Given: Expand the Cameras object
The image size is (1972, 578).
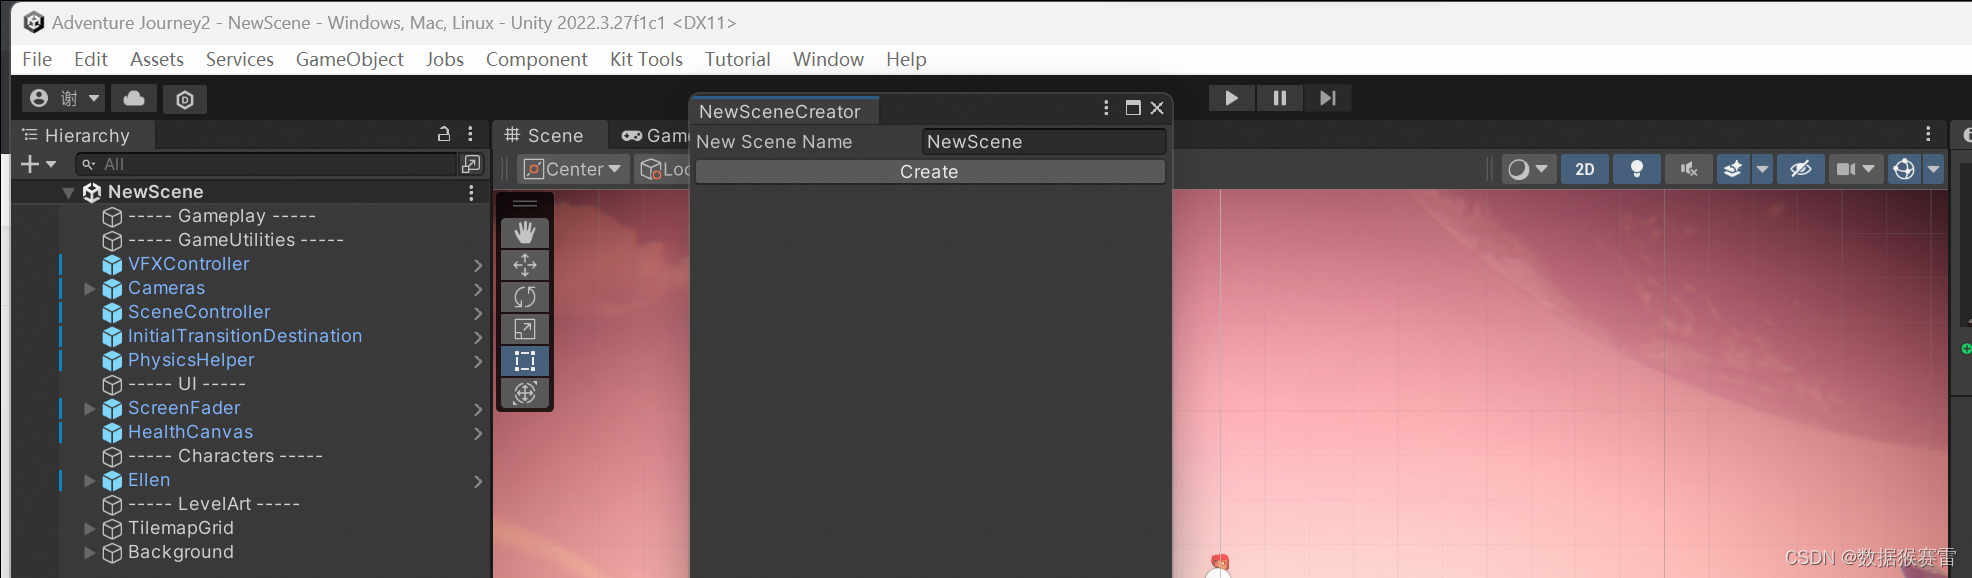Looking at the screenshot, I should [89, 289].
